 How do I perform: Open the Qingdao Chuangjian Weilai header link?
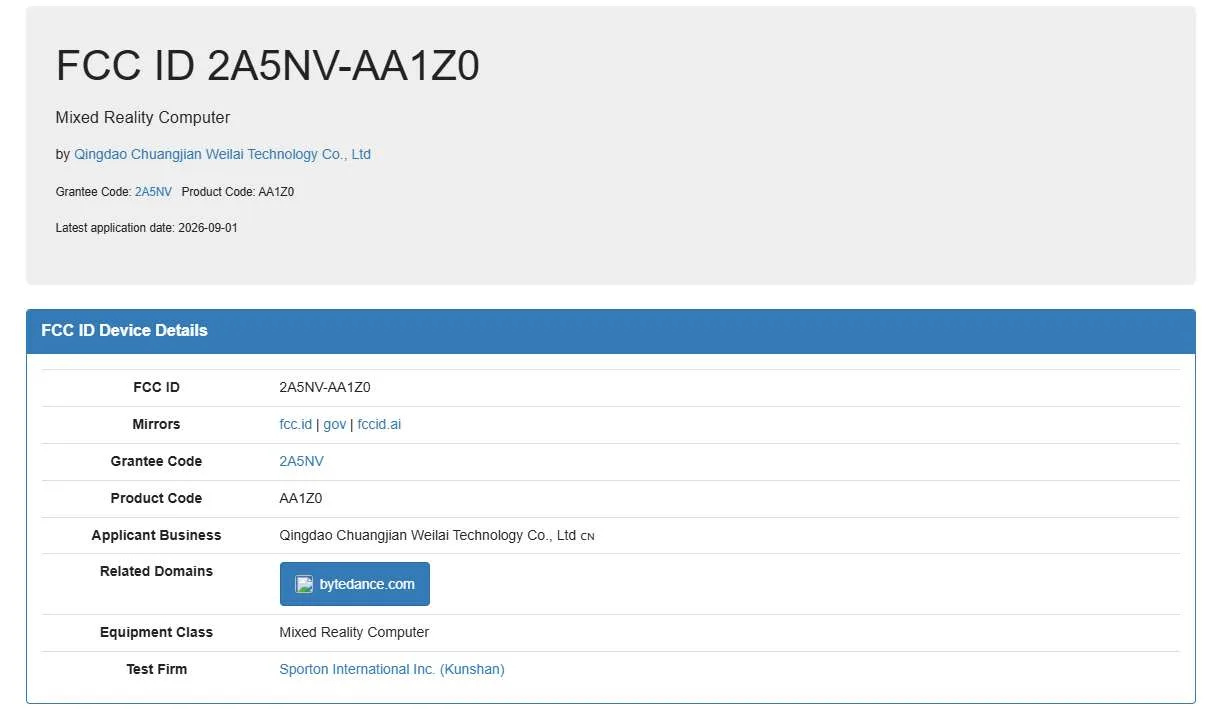click(x=222, y=154)
